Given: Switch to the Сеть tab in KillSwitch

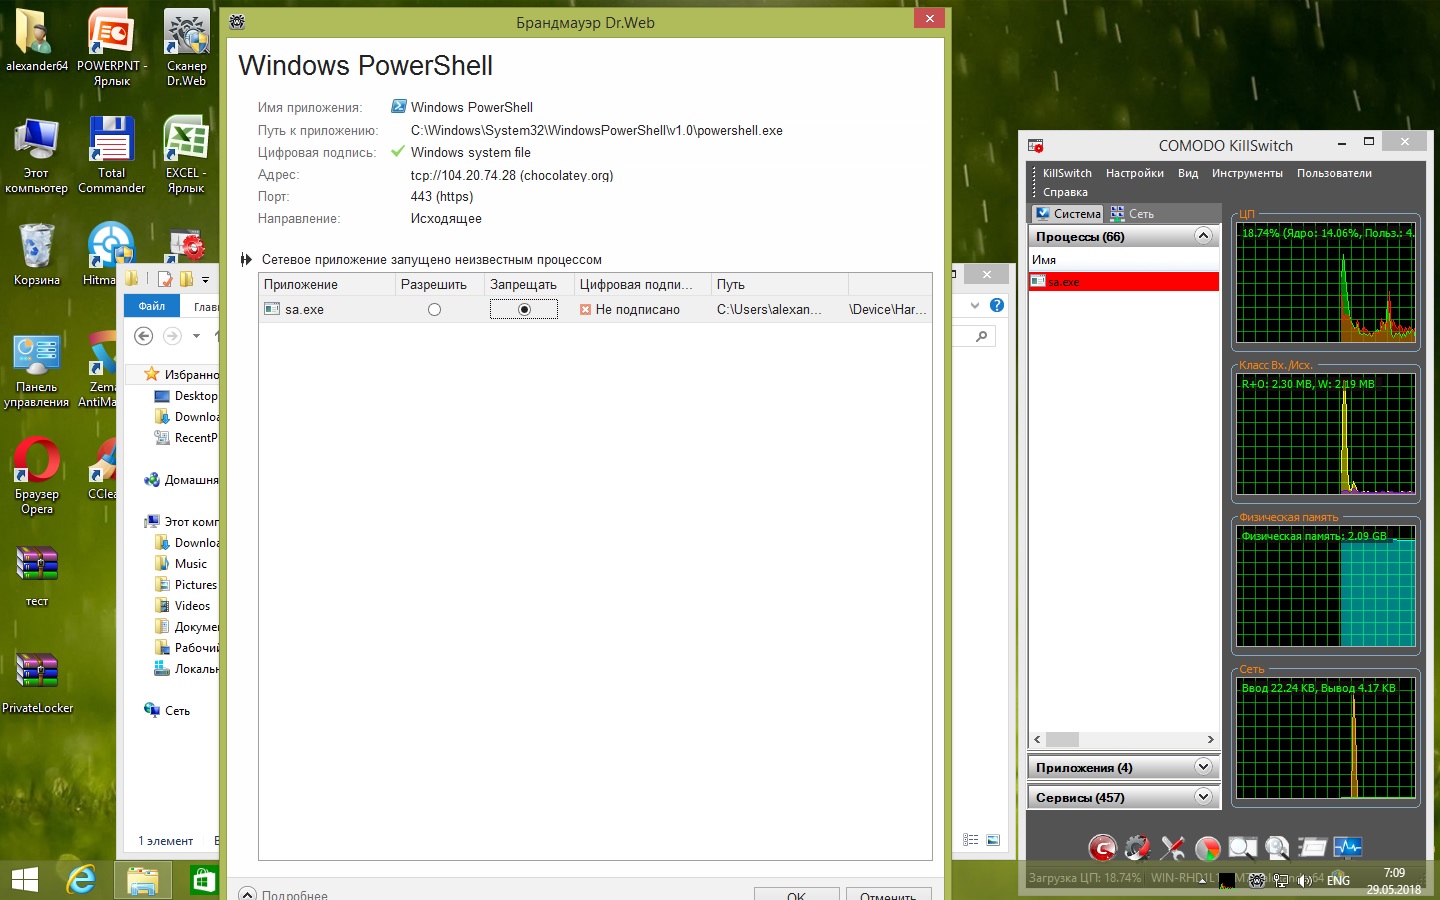Looking at the screenshot, I should coord(1132,214).
